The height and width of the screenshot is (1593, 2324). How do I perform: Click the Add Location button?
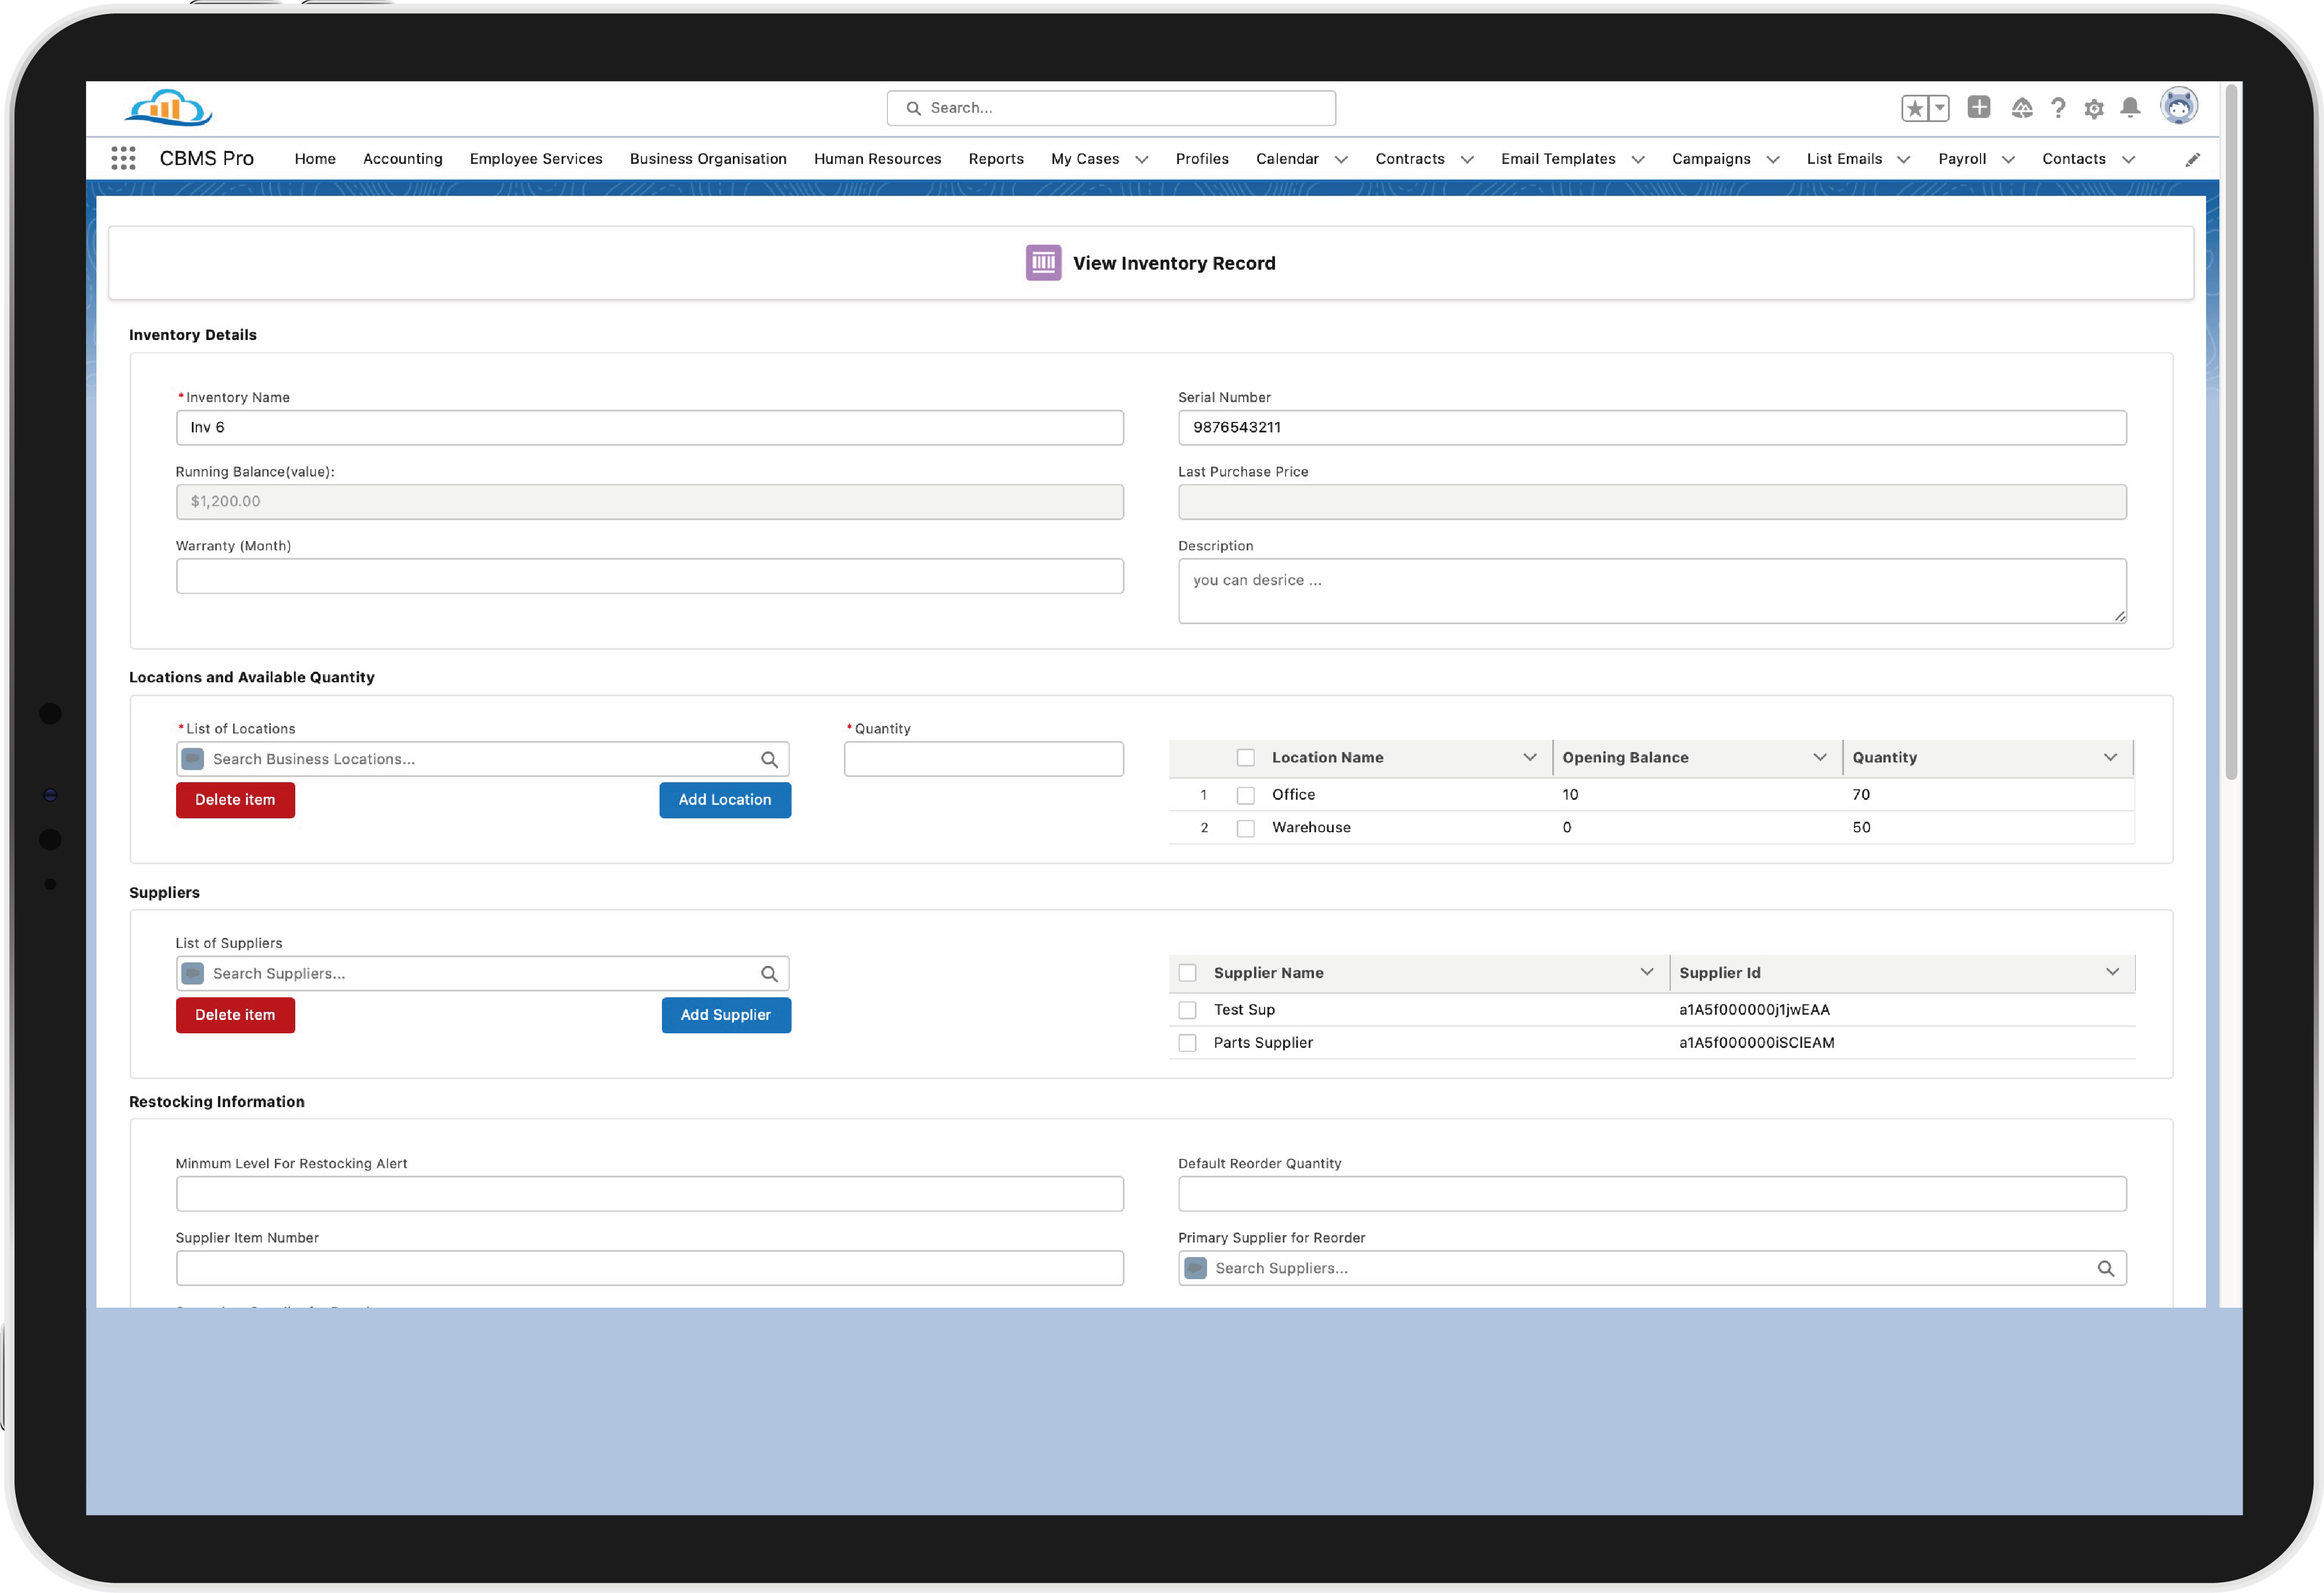click(725, 800)
